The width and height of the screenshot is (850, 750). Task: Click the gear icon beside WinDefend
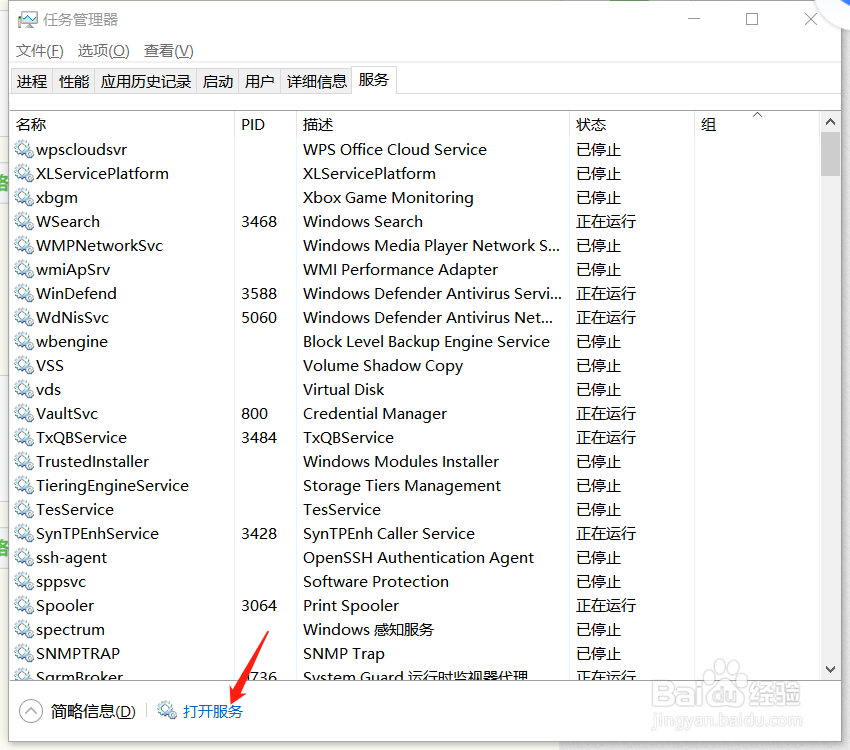pos(24,293)
